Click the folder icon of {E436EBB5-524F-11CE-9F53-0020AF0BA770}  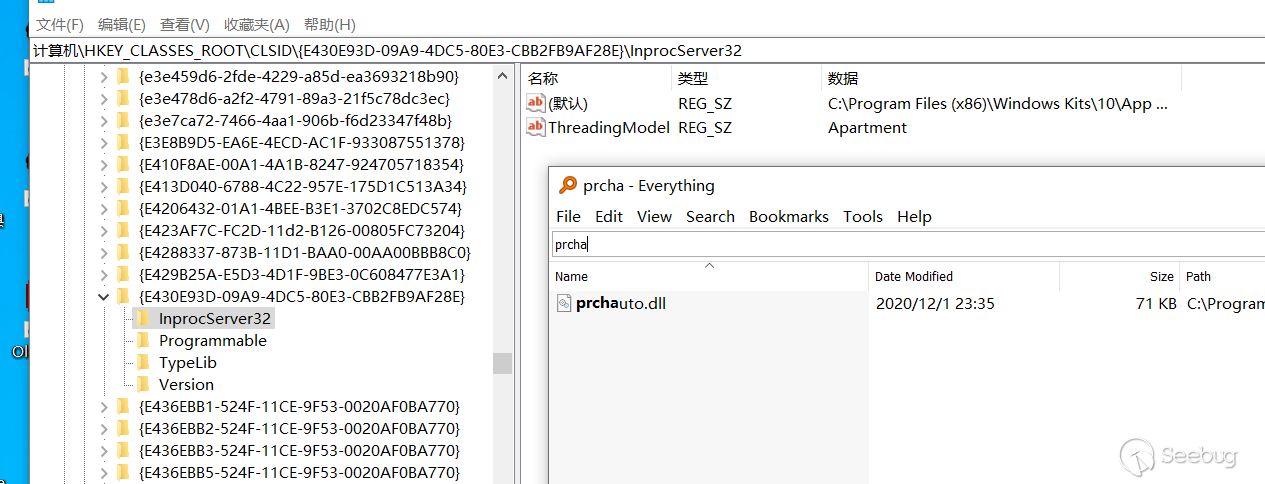click(x=124, y=472)
